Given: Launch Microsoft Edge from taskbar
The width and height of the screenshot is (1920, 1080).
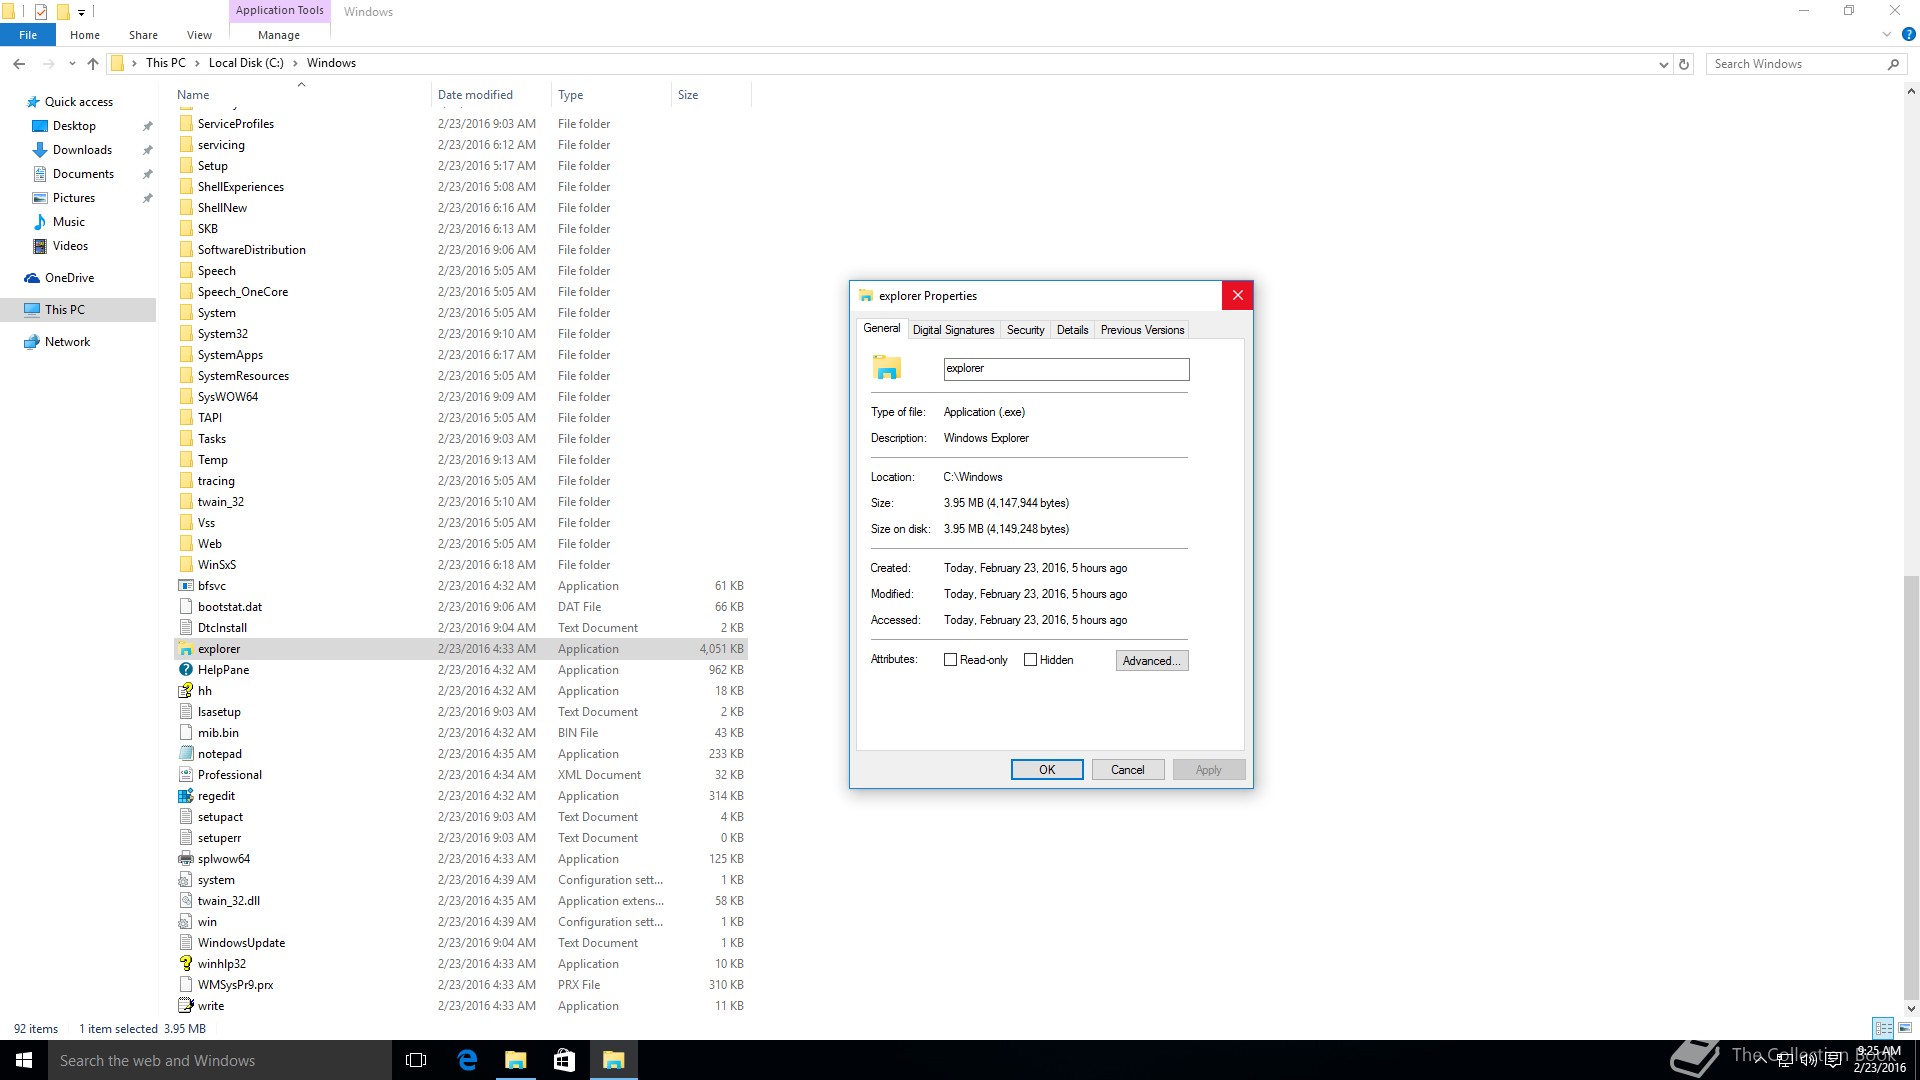Looking at the screenshot, I should [467, 1060].
